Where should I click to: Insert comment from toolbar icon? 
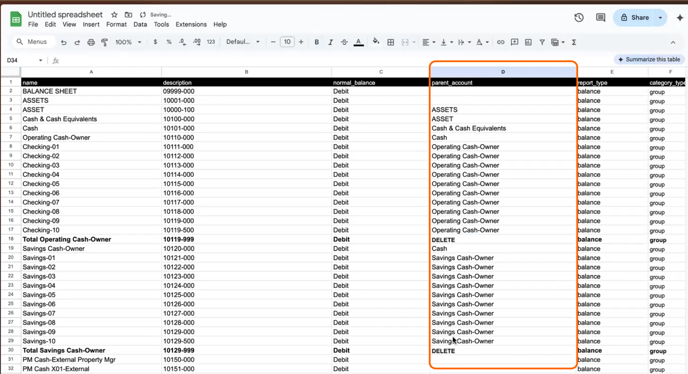click(x=514, y=42)
